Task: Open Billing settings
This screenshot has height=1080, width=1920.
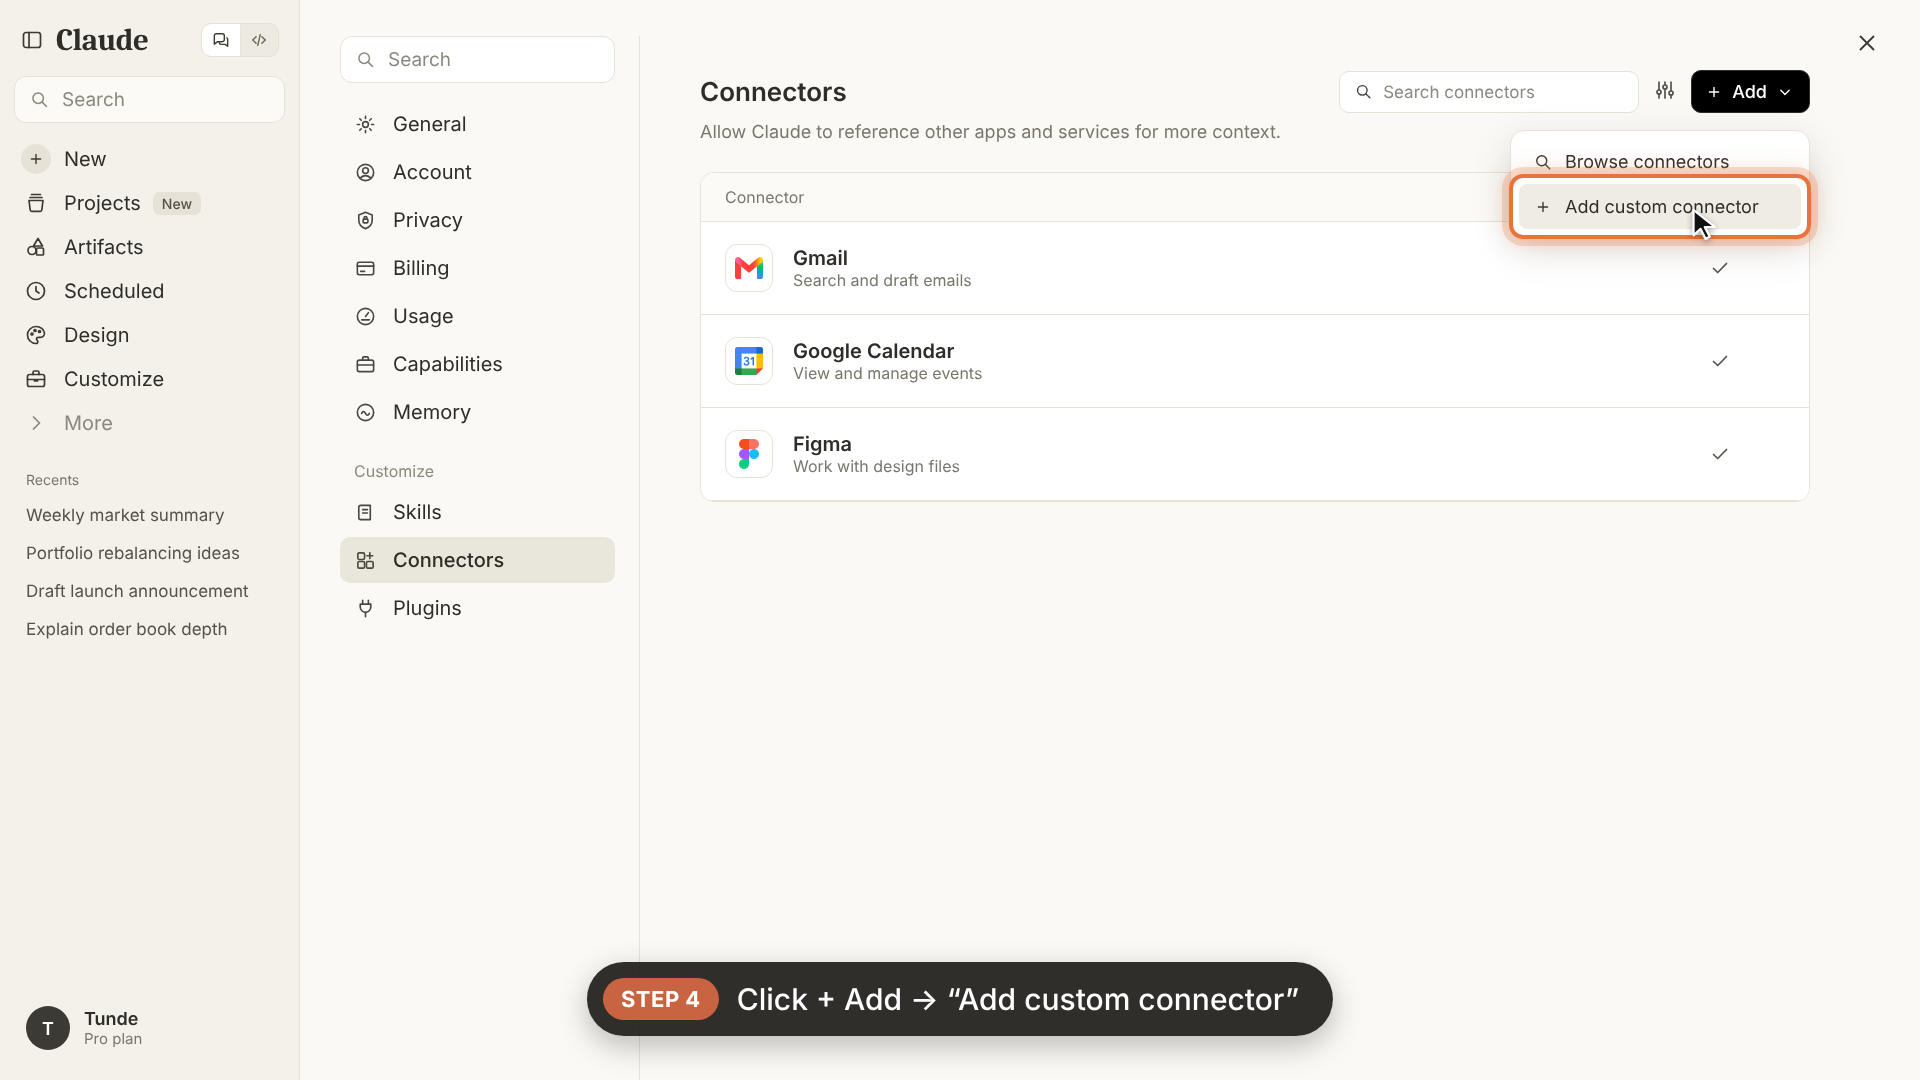Action: [x=477, y=268]
